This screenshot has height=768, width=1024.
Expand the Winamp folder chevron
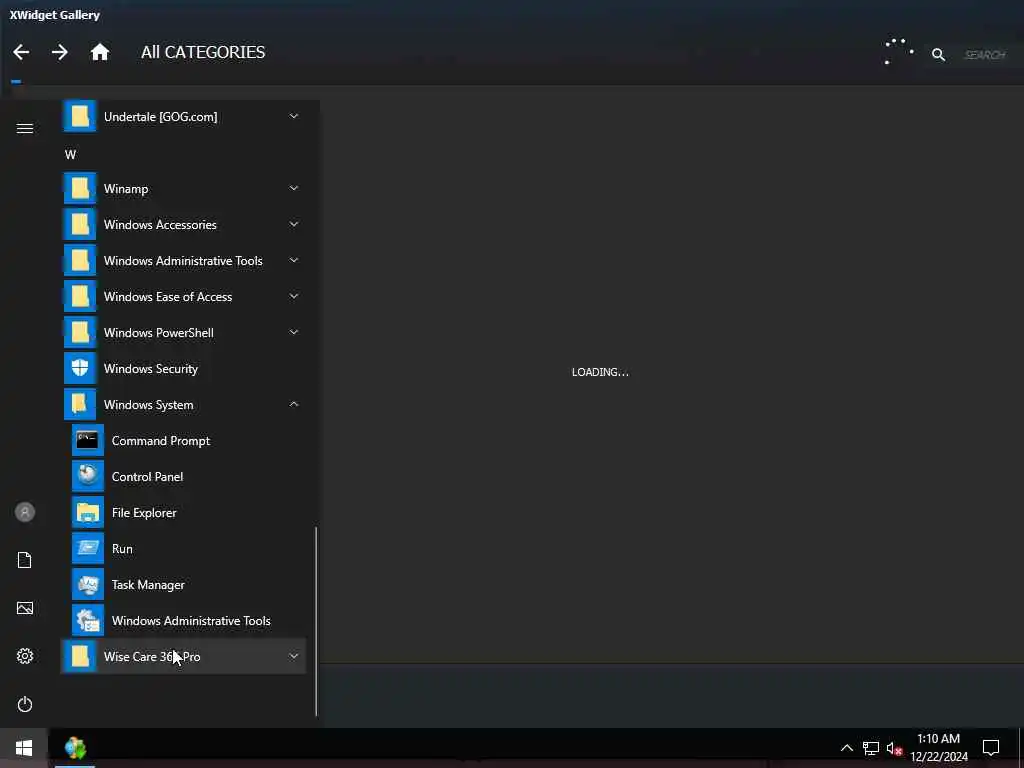pyautogui.click(x=294, y=188)
